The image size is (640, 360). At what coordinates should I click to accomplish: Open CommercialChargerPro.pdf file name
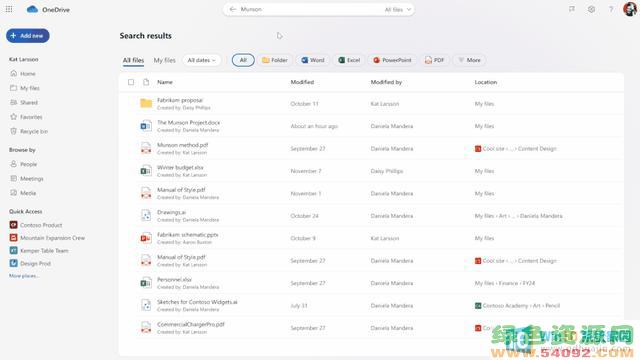[x=191, y=324]
